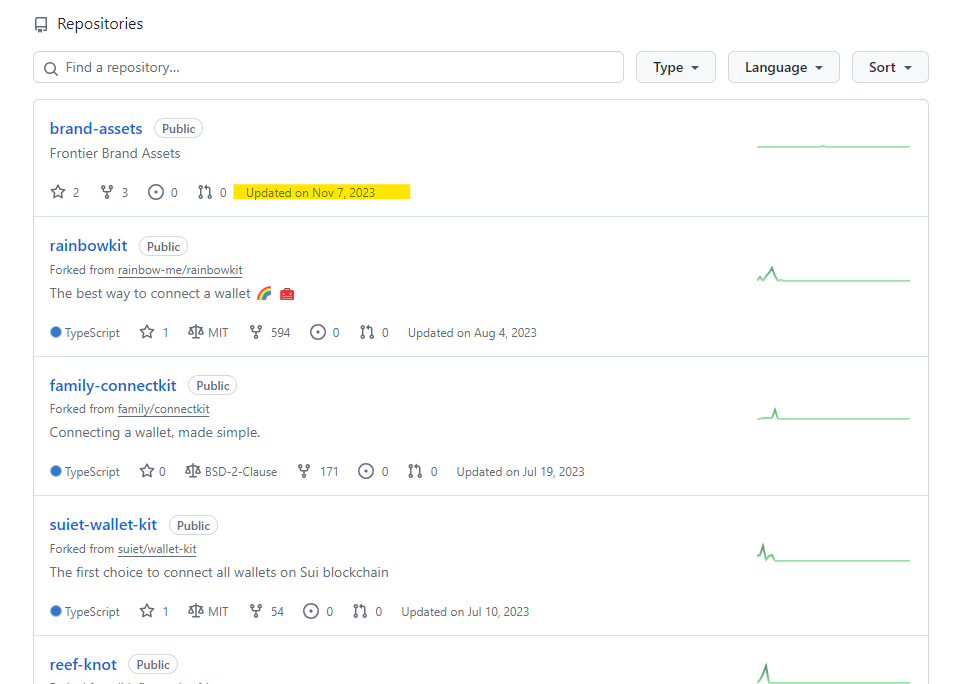Click the Sui blockchain wallets description
The image size is (958, 684).
[x=219, y=572]
